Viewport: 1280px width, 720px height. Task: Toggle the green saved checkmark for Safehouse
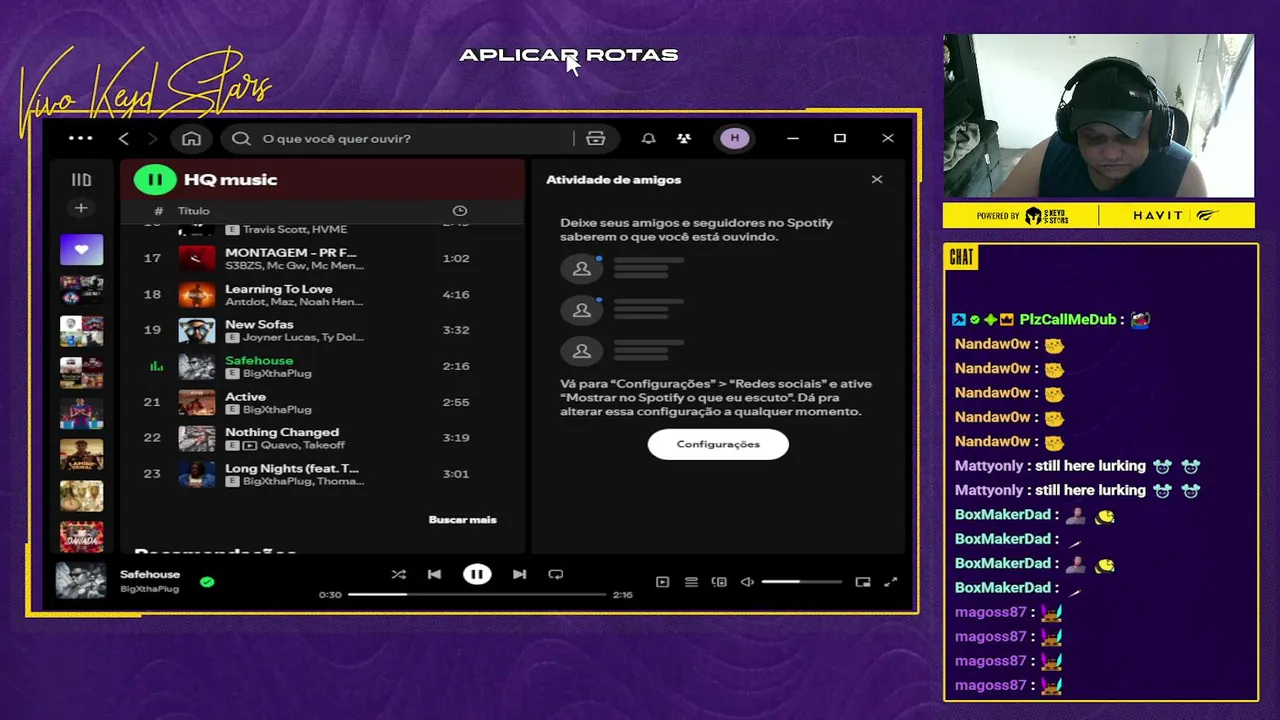[x=207, y=581]
